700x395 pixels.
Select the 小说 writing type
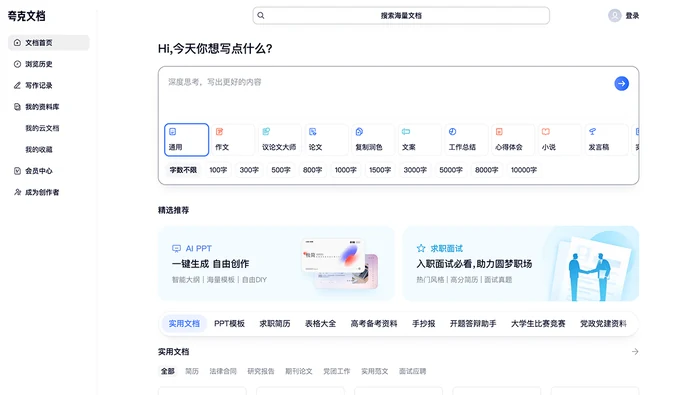560,140
